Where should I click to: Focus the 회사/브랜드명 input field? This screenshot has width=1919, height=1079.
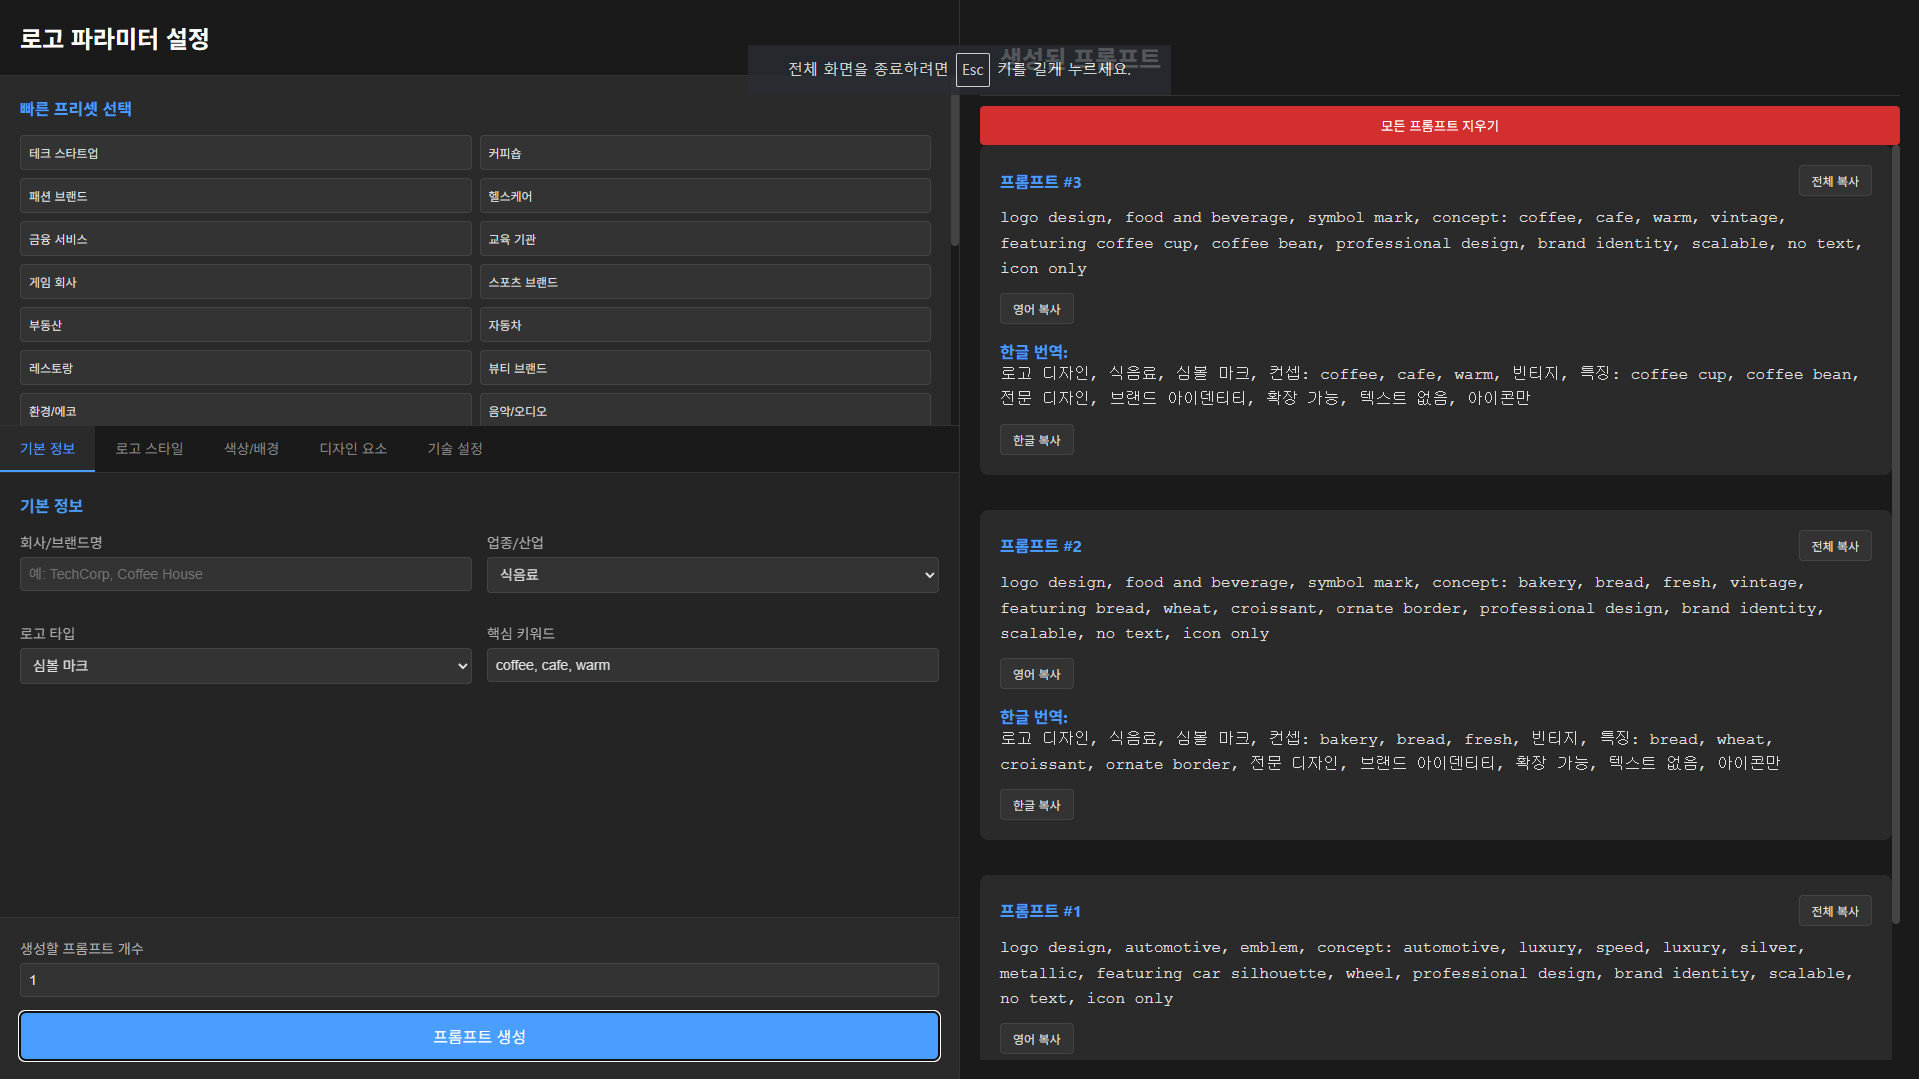pos(245,574)
